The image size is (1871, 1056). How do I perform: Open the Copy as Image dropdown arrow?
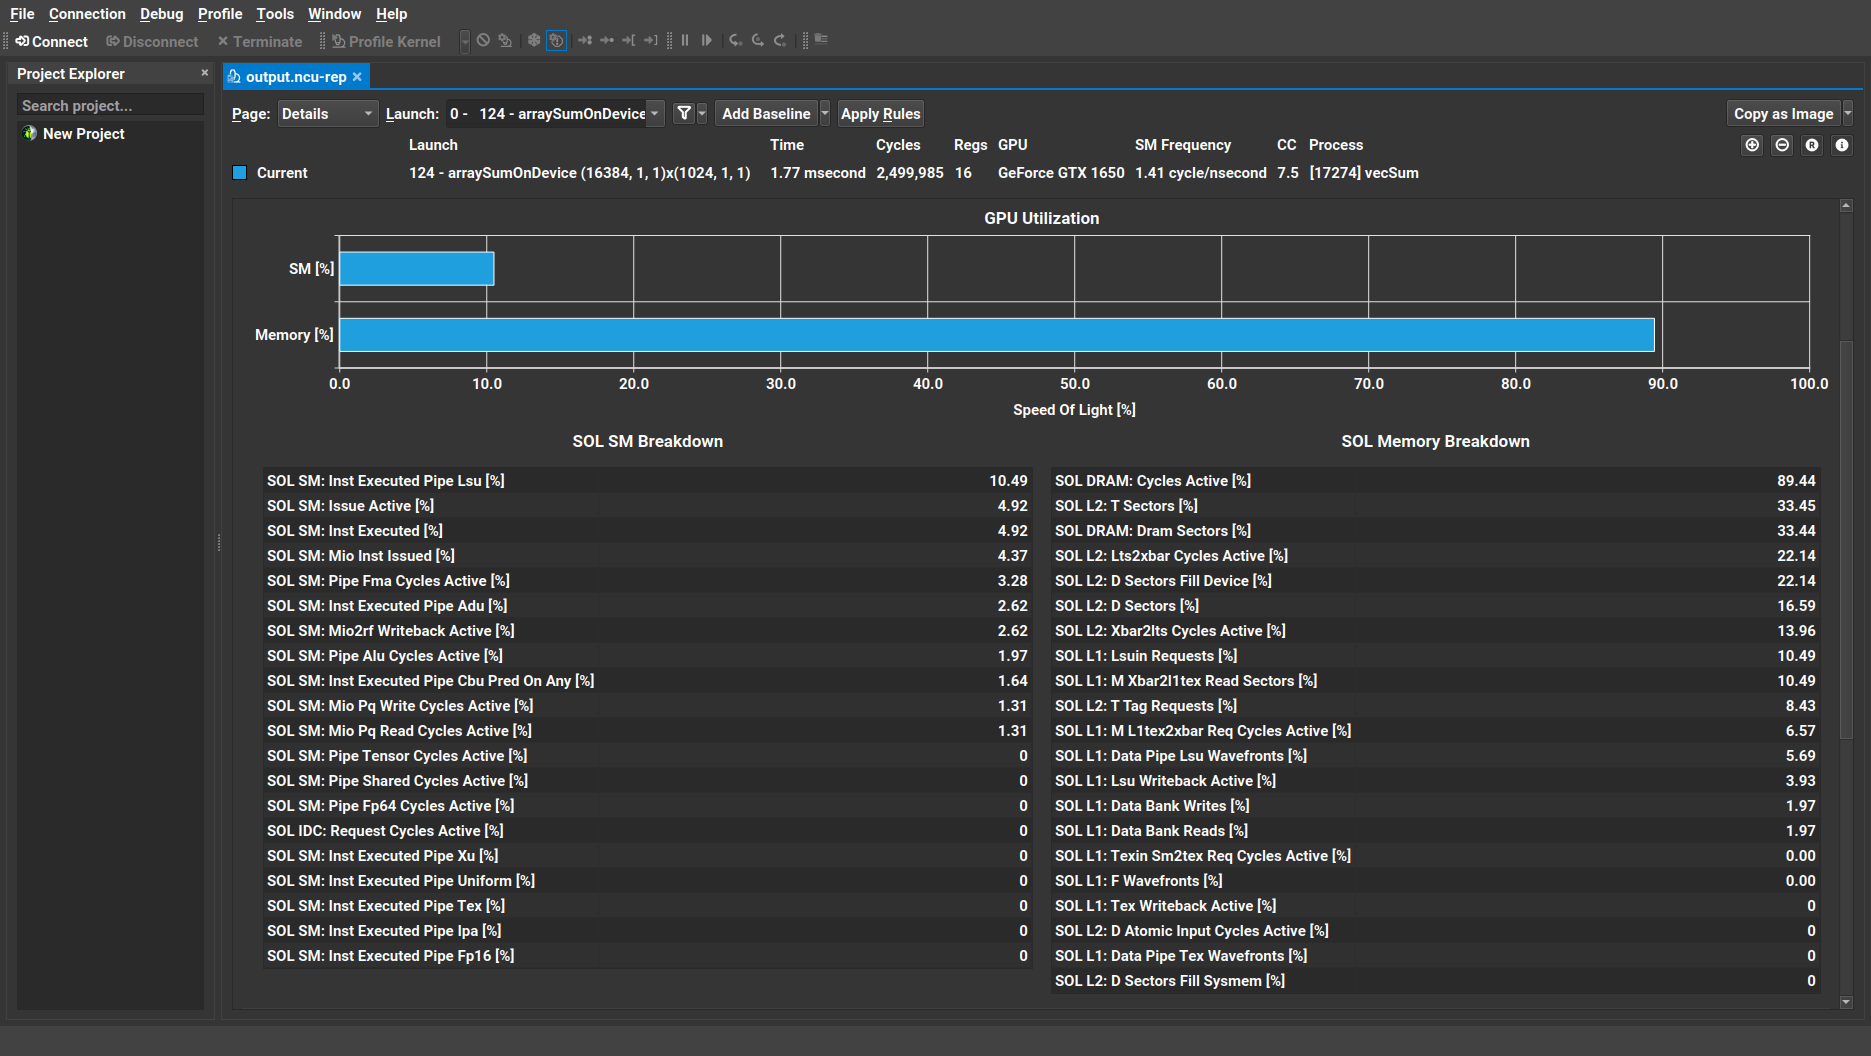point(1848,114)
